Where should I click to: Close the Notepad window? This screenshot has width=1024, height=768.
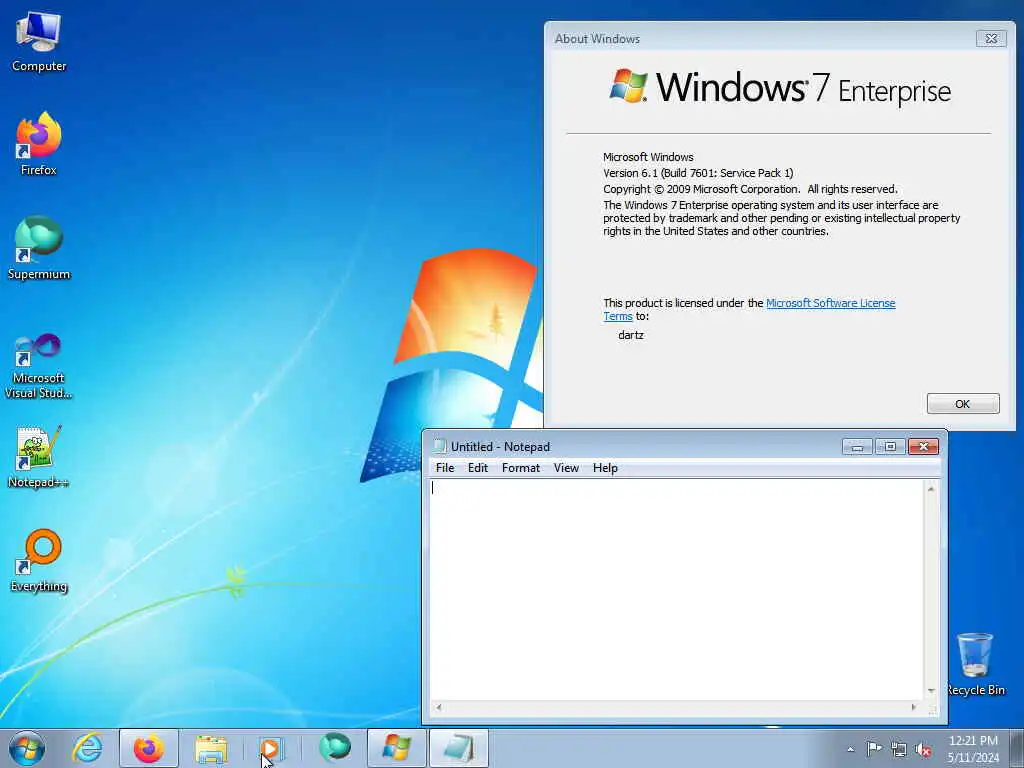click(x=923, y=447)
